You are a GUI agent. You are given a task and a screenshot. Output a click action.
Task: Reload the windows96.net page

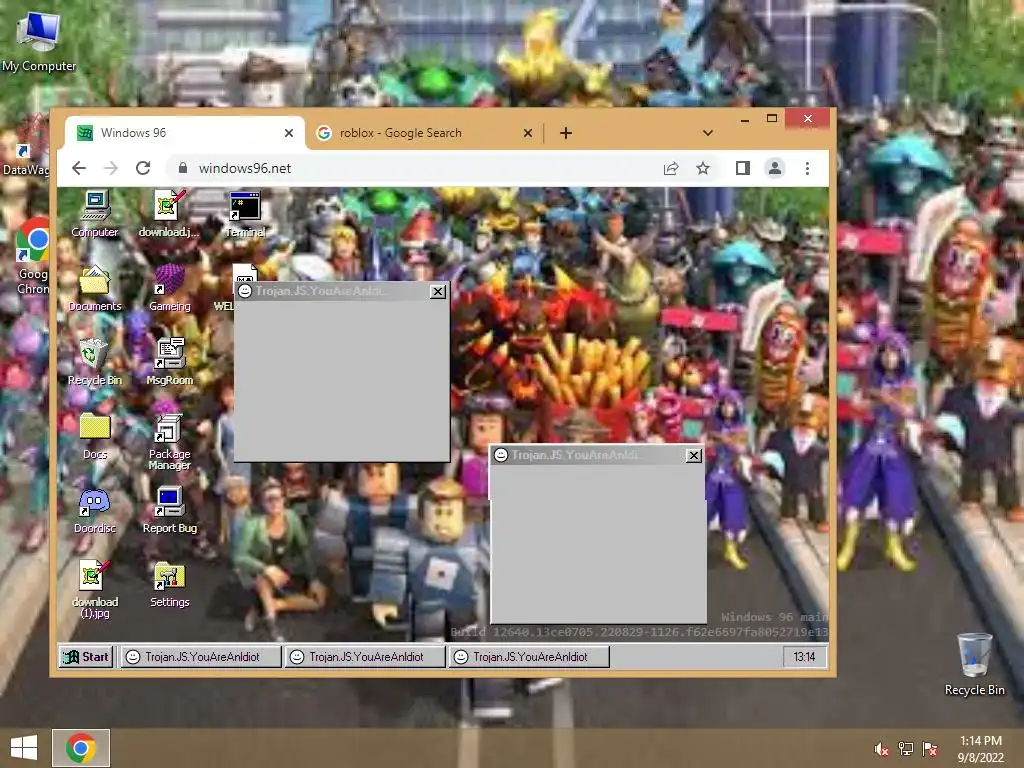(x=143, y=168)
